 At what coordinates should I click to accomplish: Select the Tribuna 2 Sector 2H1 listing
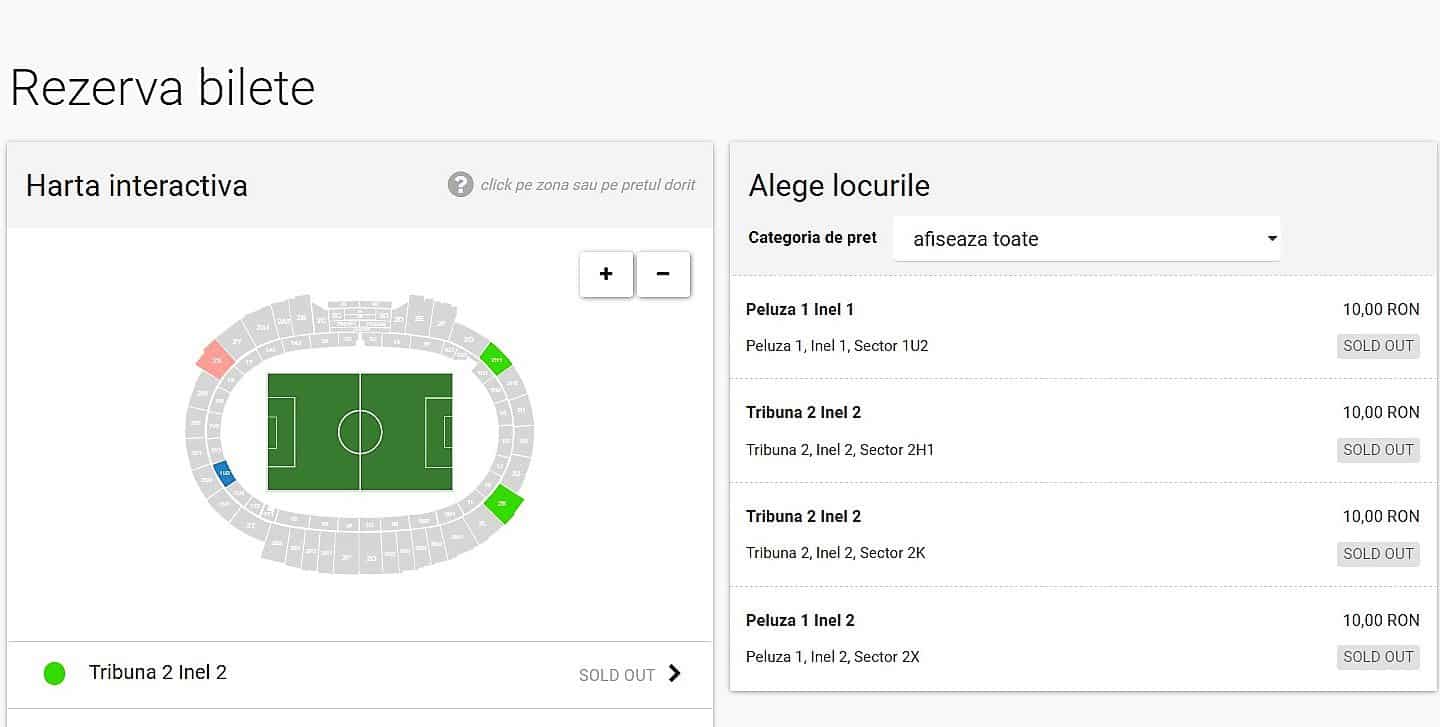1083,431
